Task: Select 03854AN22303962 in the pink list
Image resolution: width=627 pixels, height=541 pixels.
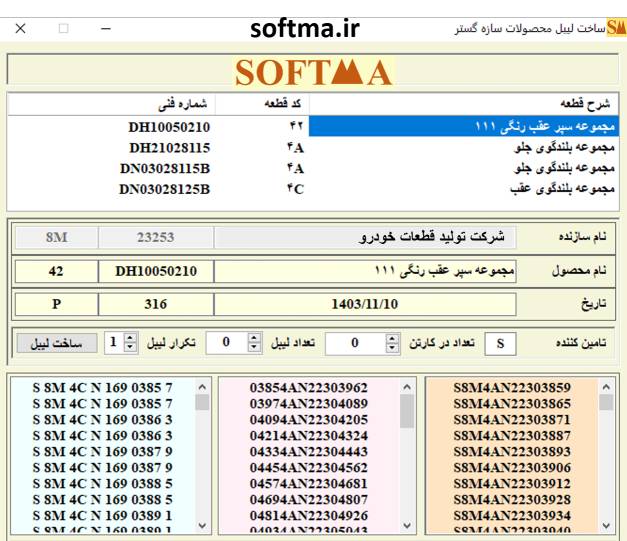Action: coord(308,387)
